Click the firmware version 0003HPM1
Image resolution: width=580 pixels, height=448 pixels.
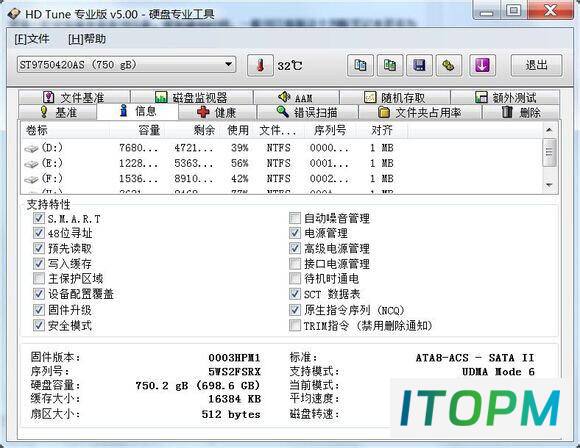pyautogui.click(x=234, y=358)
